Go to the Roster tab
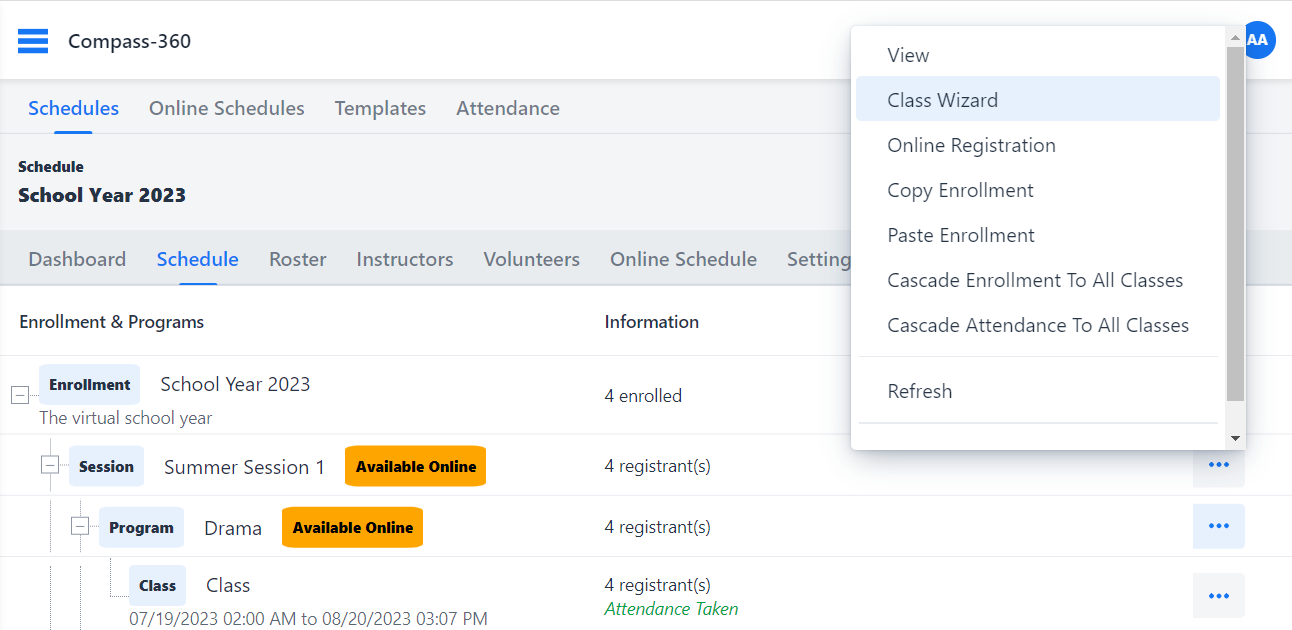1292x630 pixels. tap(297, 259)
